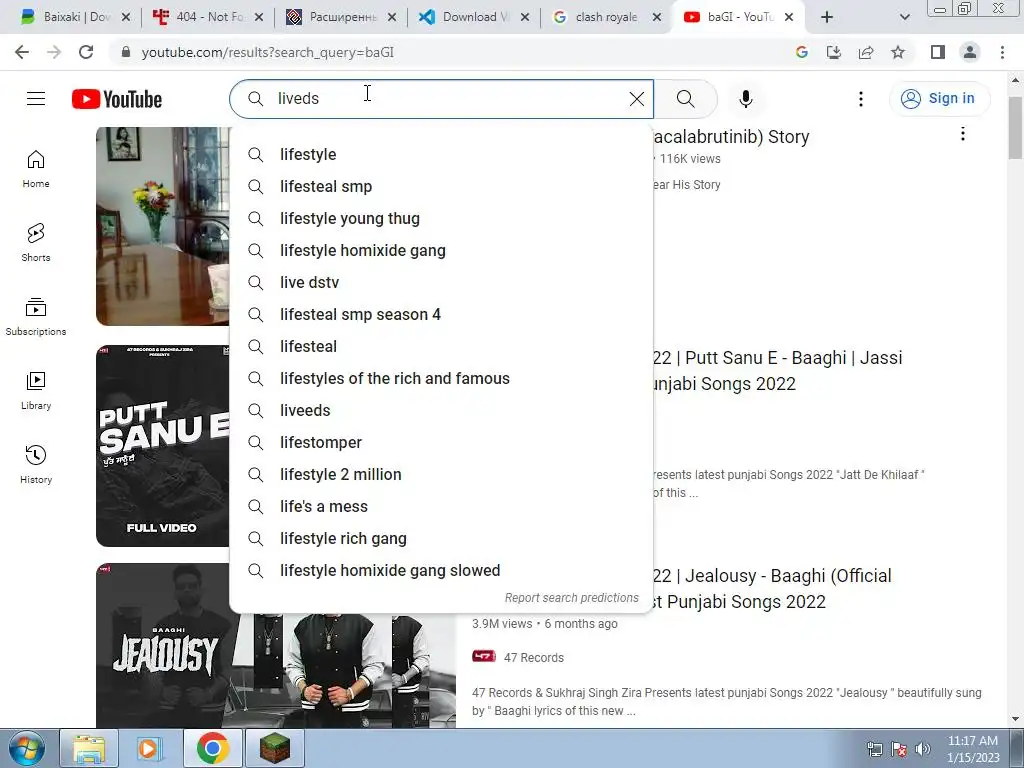Start voice search with the microphone icon
The image size is (1024, 768).
tap(745, 99)
